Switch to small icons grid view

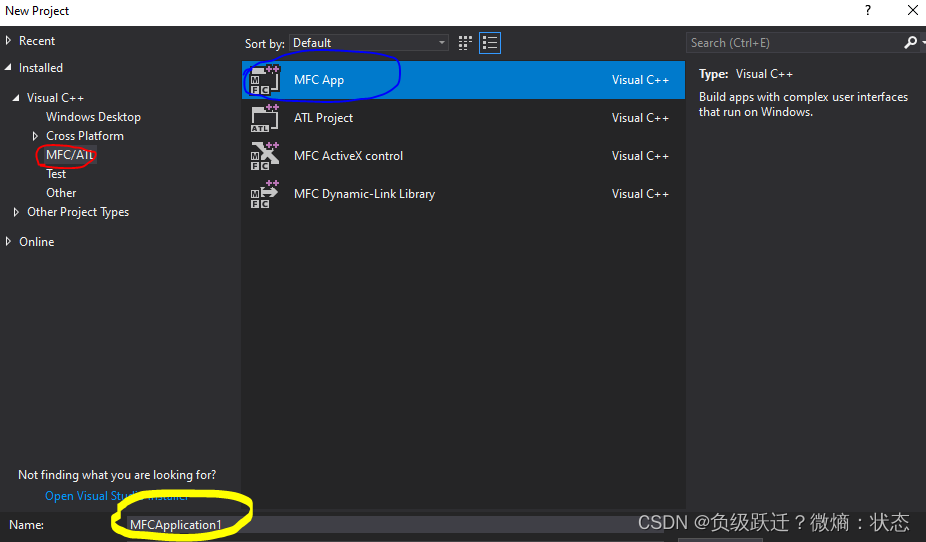465,43
